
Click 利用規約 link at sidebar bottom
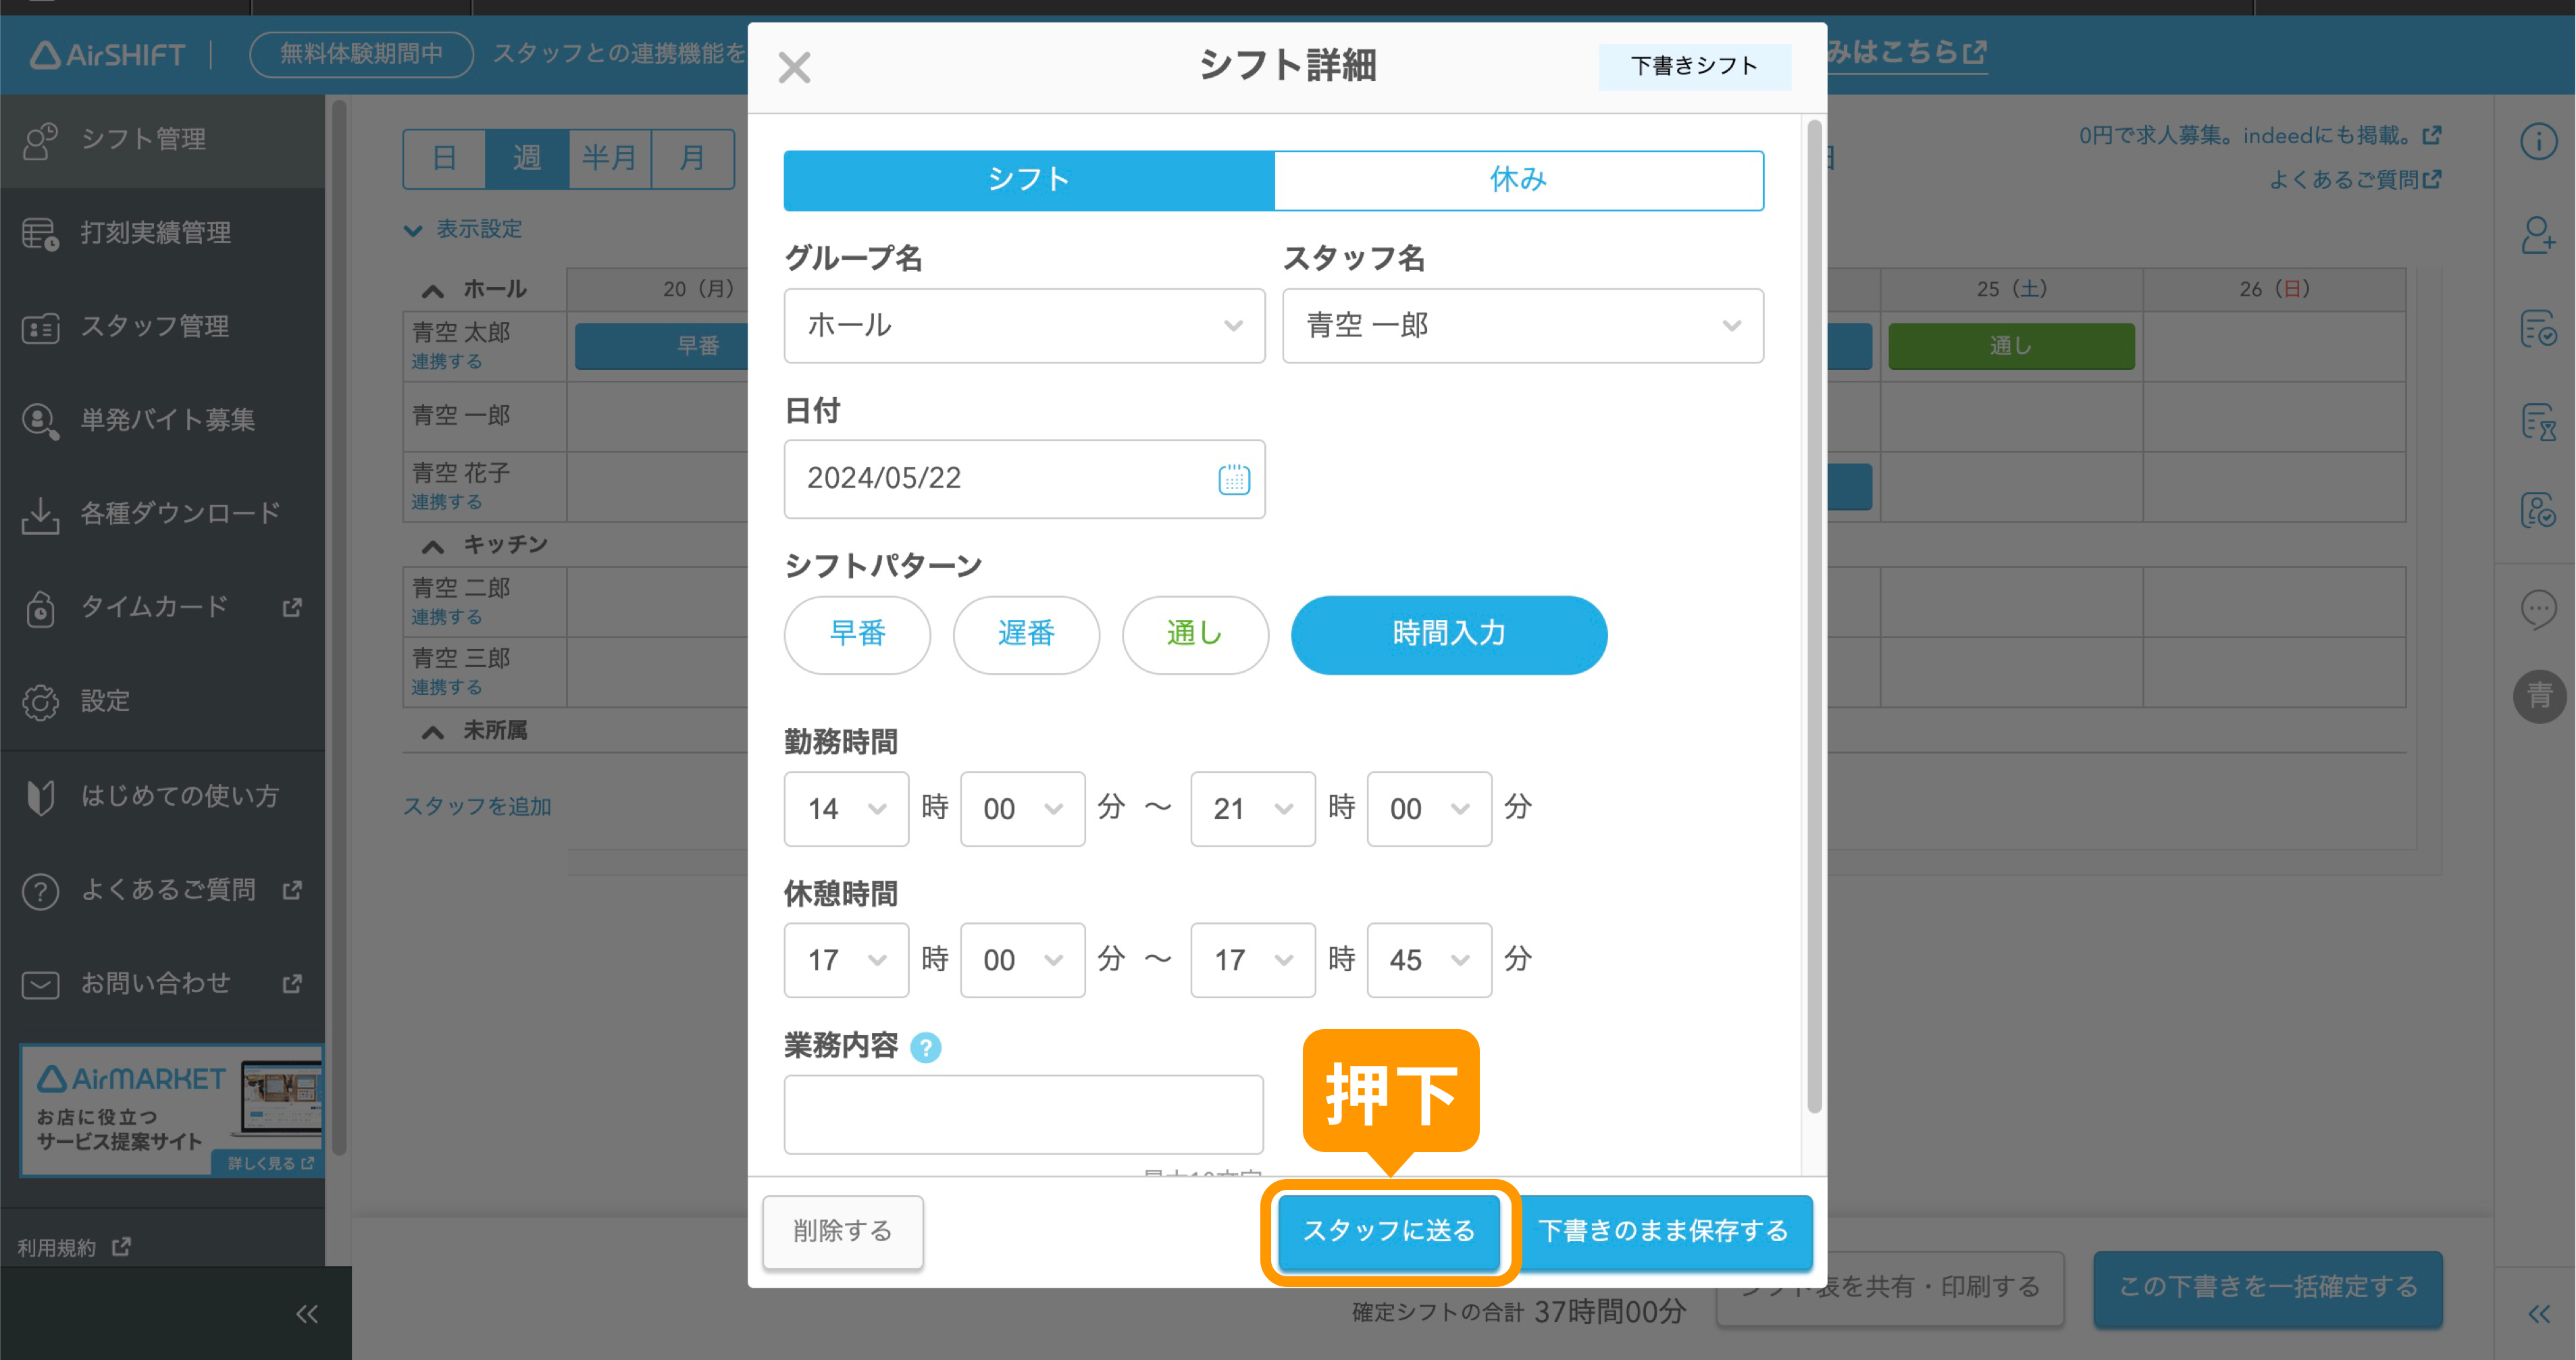(x=73, y=1247)
